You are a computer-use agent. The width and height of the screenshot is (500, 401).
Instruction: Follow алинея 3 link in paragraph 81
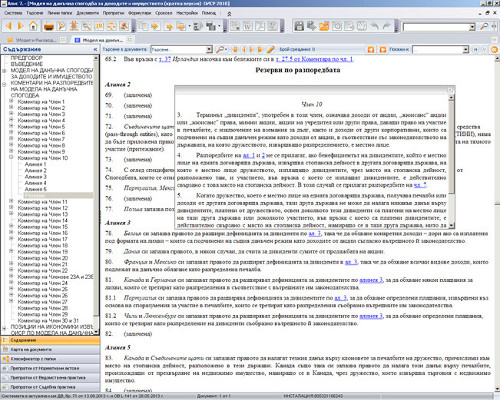coord(371,280)
